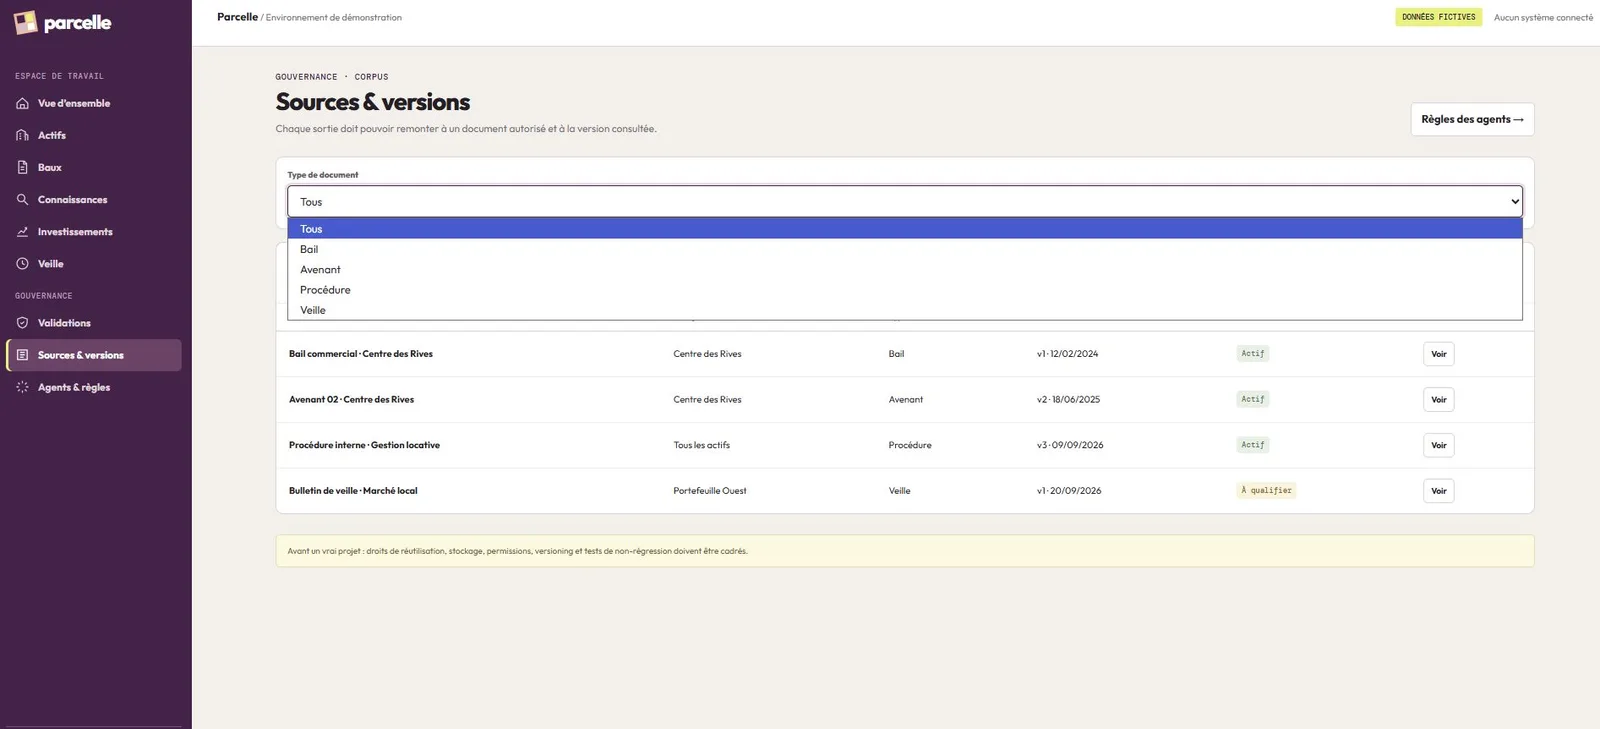Click version 'v1 · 20/09/2026' cell
Viewport: 1600px width, 729px height.
click(1069, 491)
